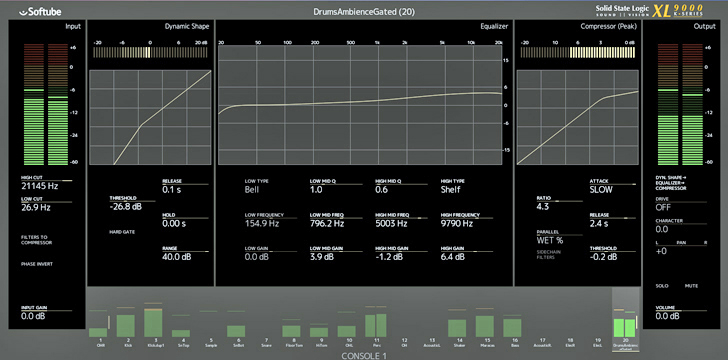The width and height of the screenshot is (728, 360).
Task: Click the Dynamic Shape transfer graph
Action: pyautogui.click(x=150, y=117)
